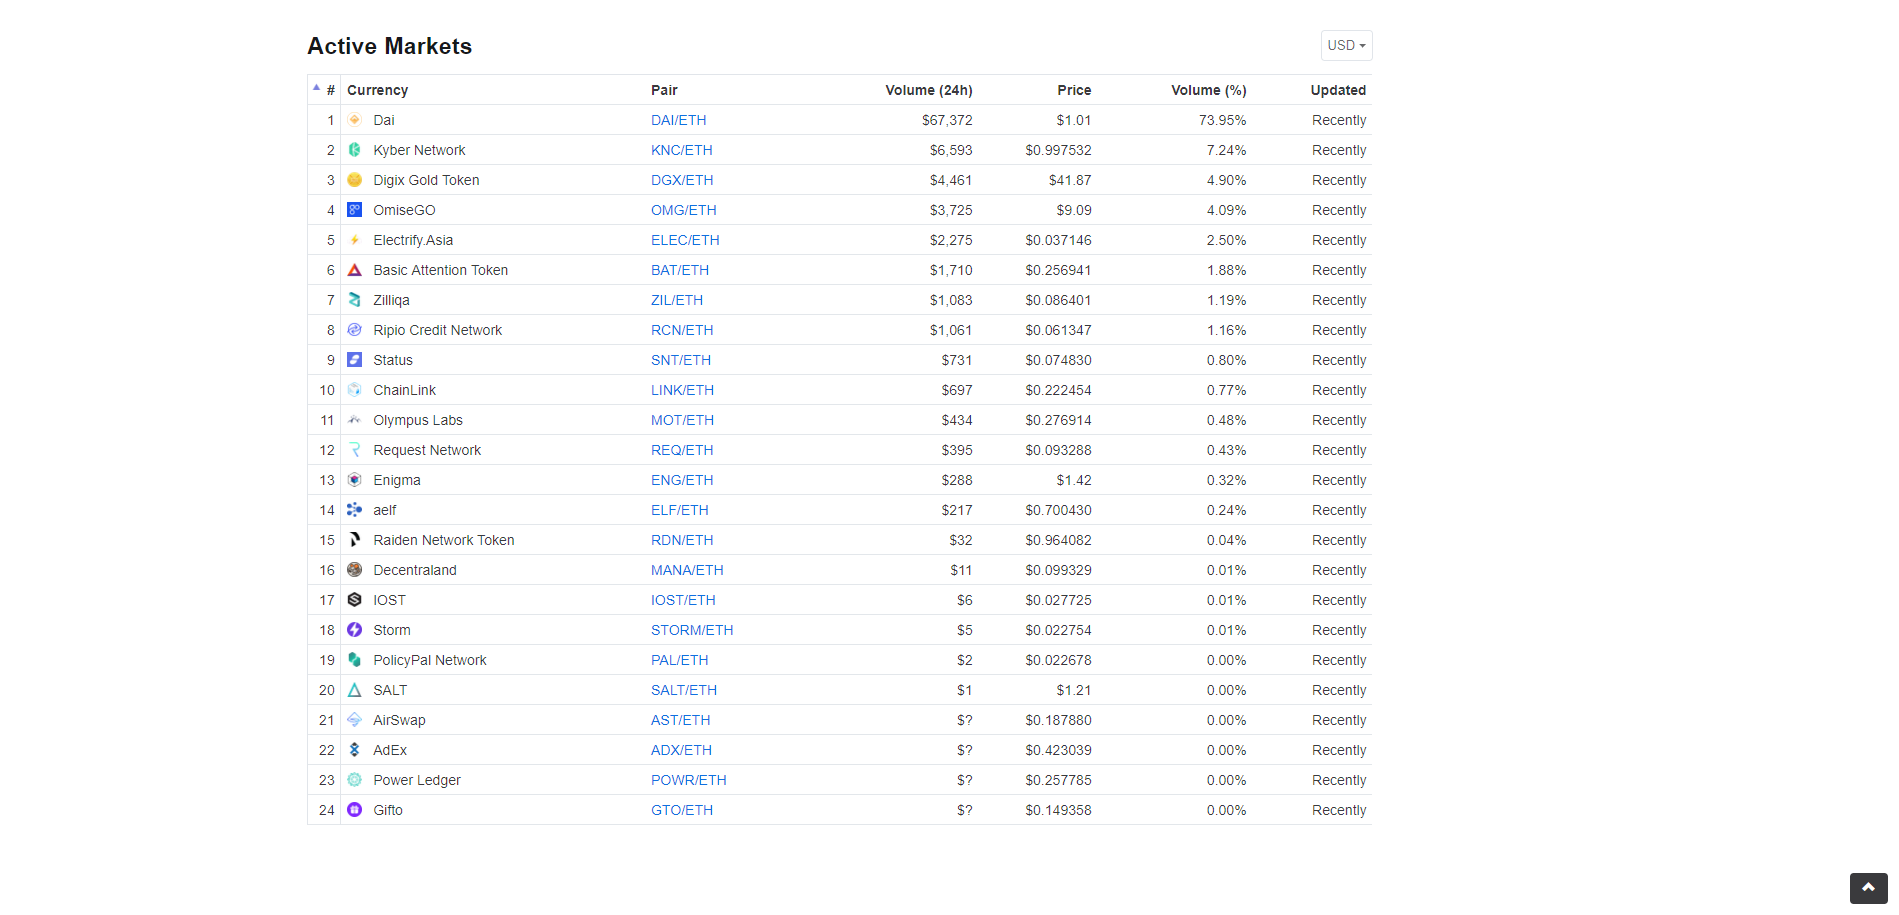Screen dimensions: 1899x915
Task: Click the PolicyPal Network name
Action: [430, 660]
